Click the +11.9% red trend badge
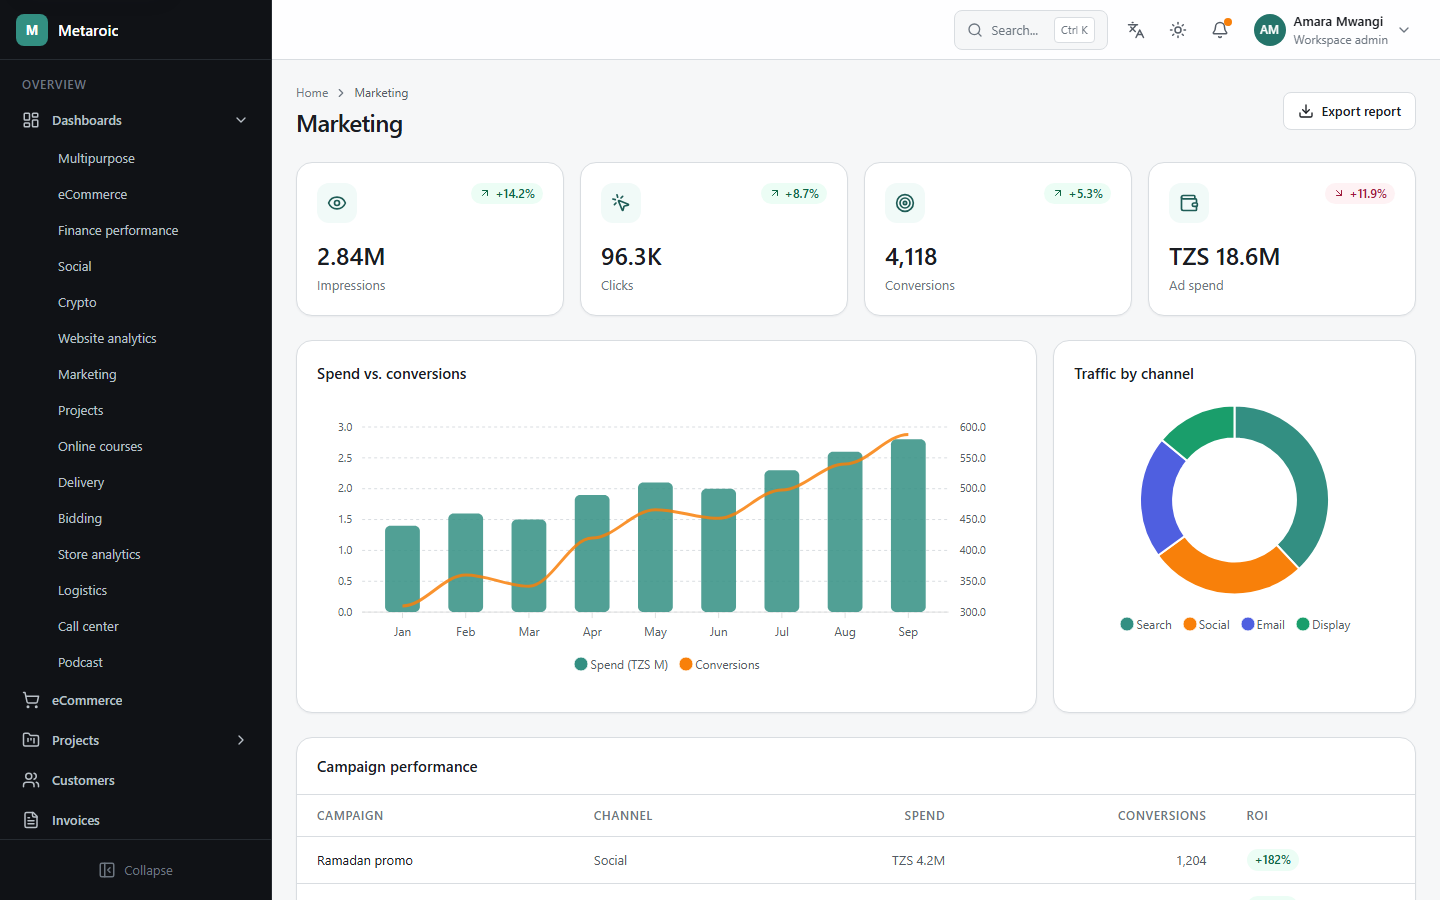This screenshot has width=1440, height=900. pyautogui.click(x=1360, y=194)
